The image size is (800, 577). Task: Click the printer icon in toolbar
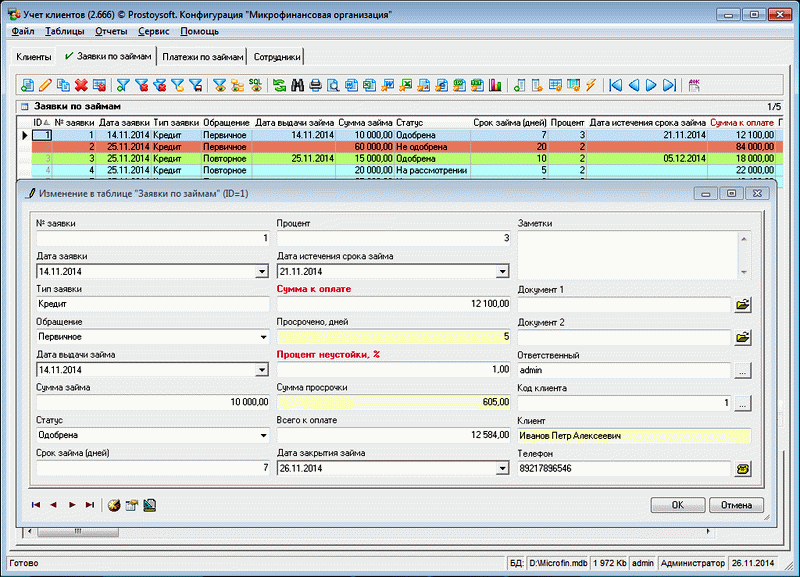[x=315, y=85]
